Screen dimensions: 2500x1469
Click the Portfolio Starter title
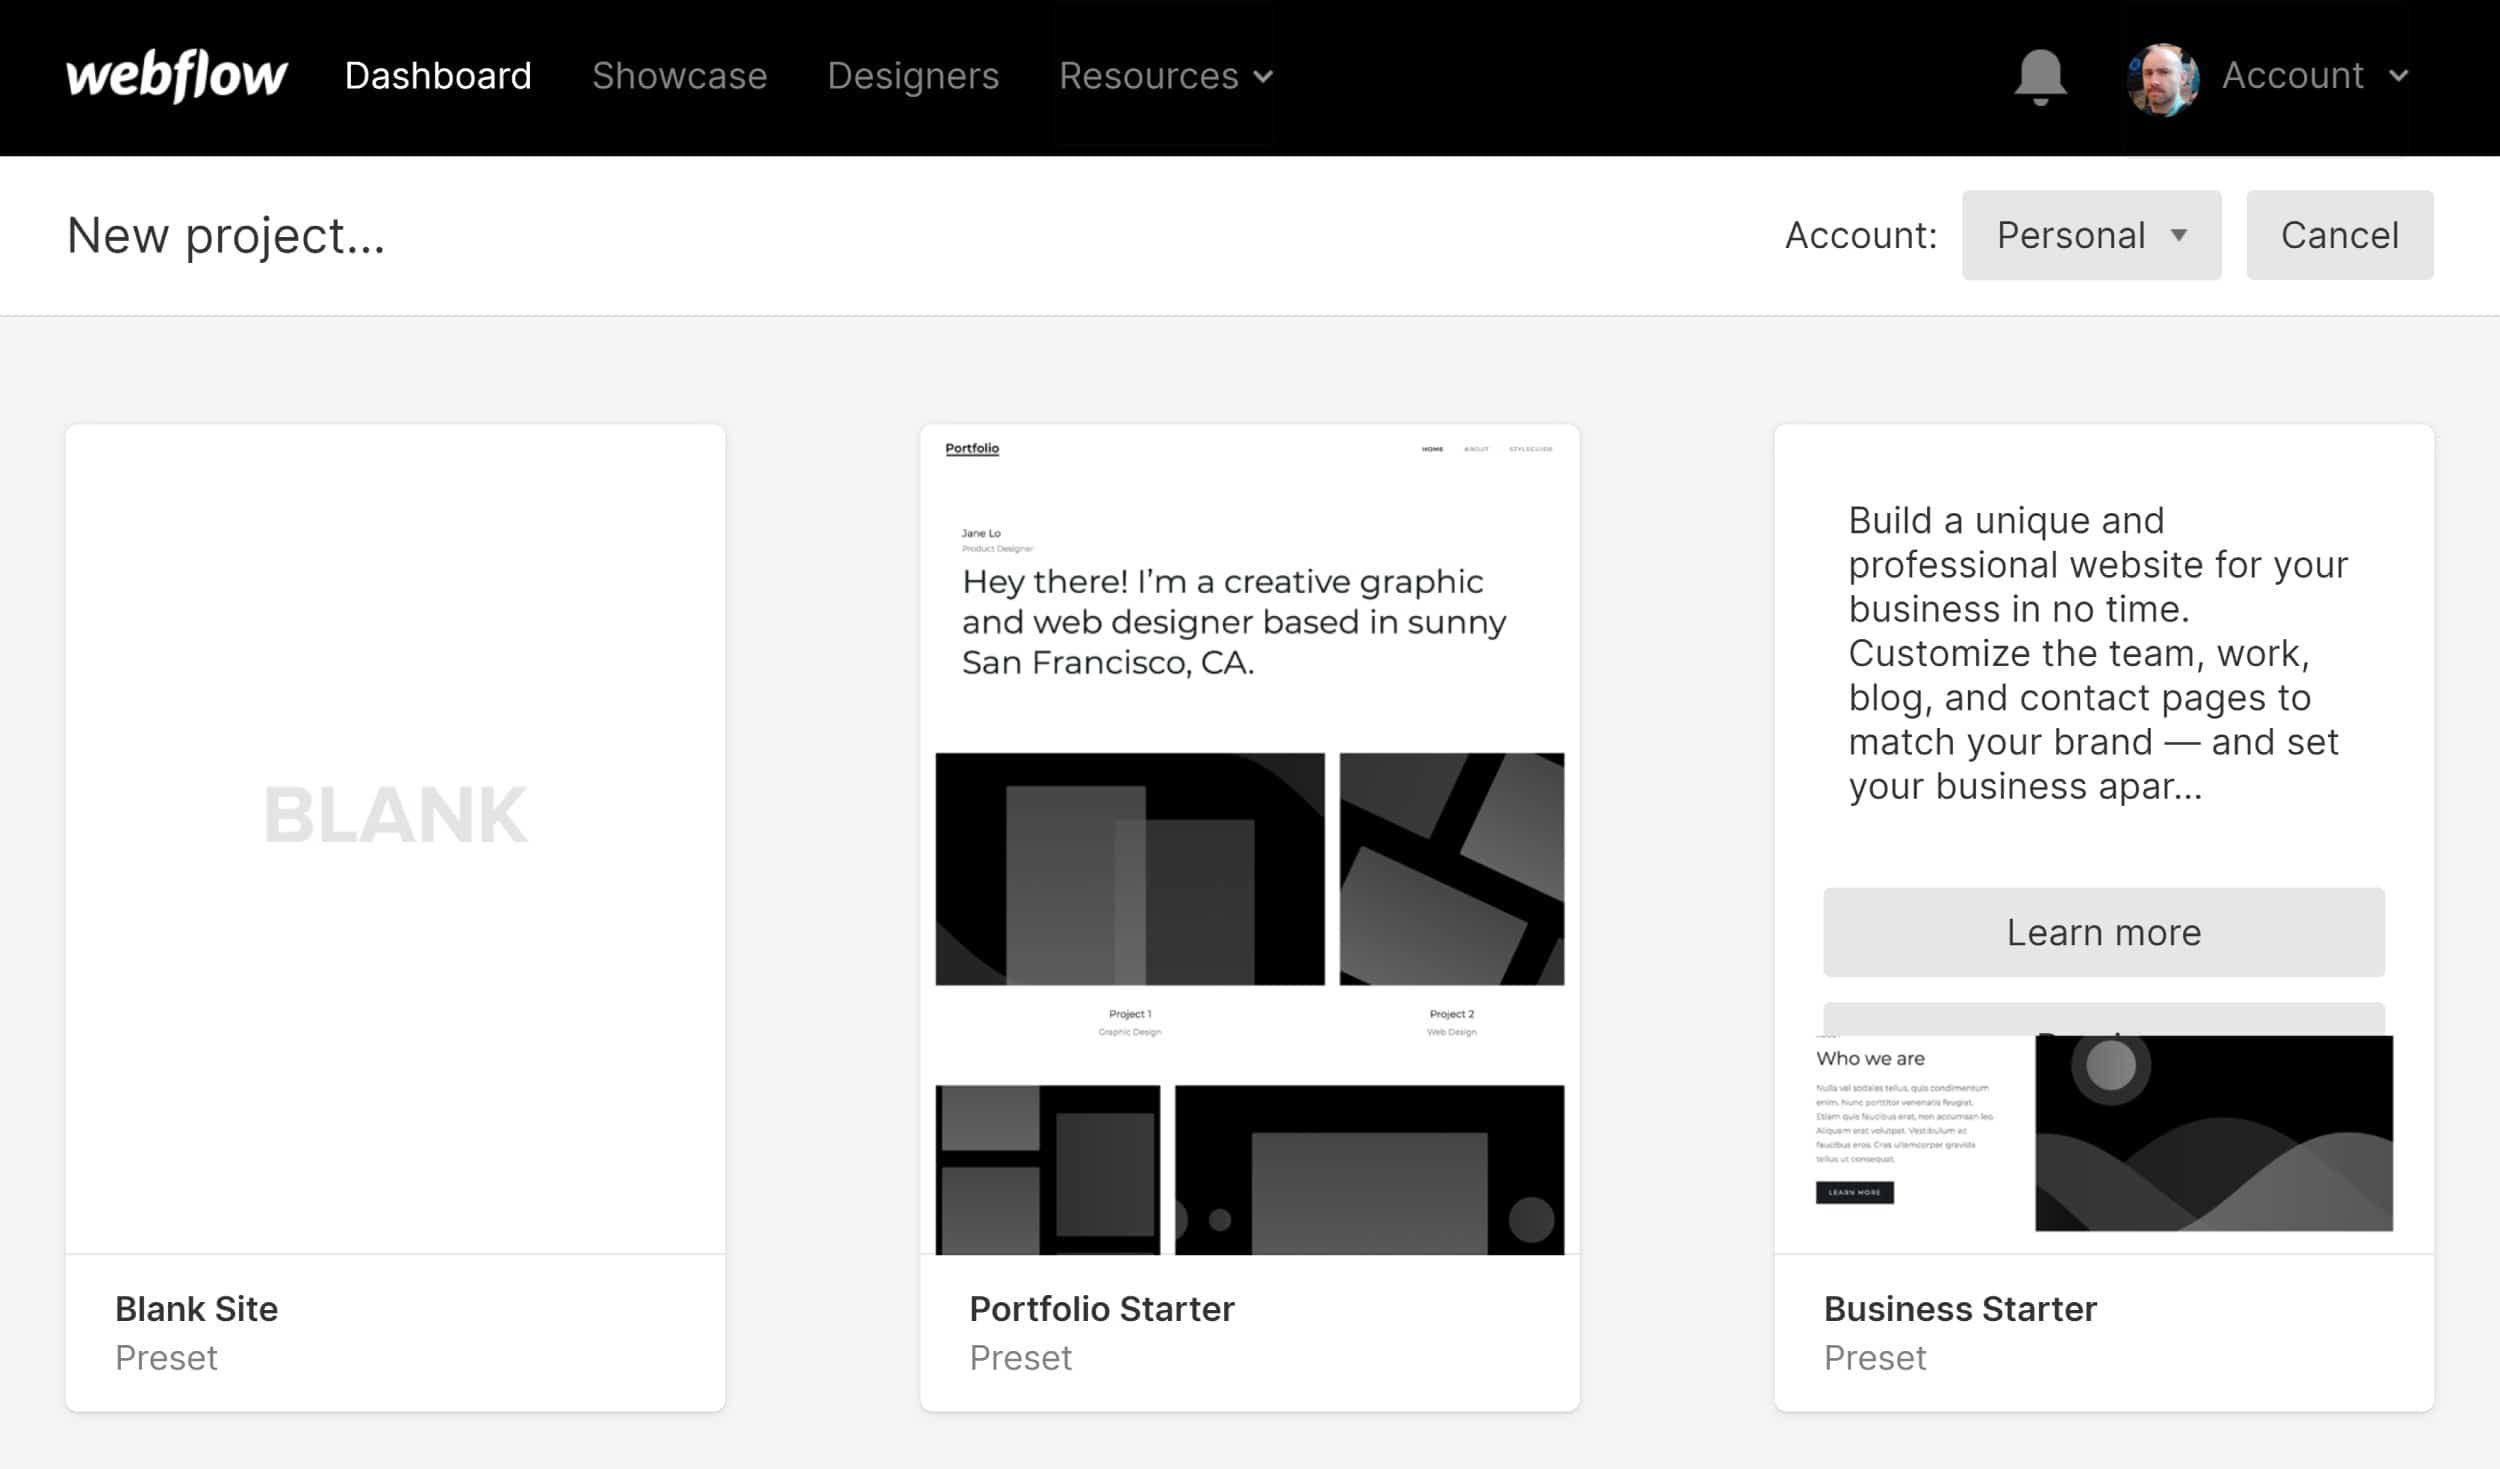click(1101, 1308)
